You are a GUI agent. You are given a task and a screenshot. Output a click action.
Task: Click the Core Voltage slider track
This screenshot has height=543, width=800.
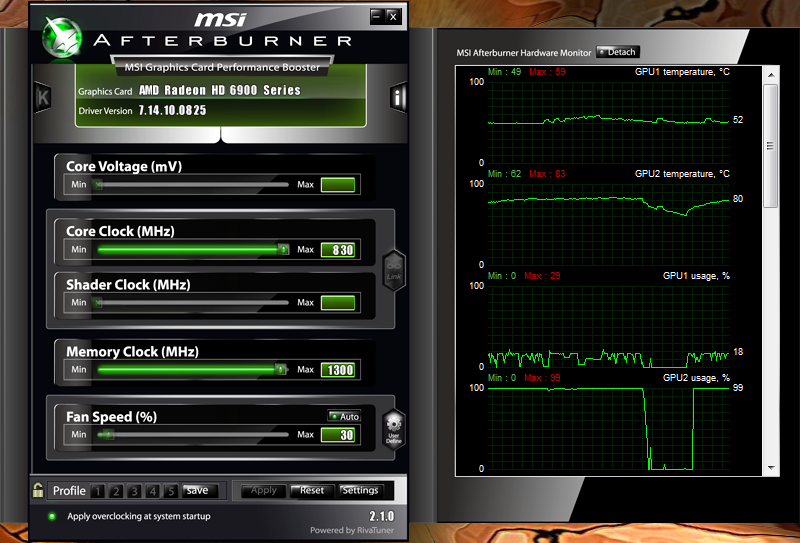(191, 184)
